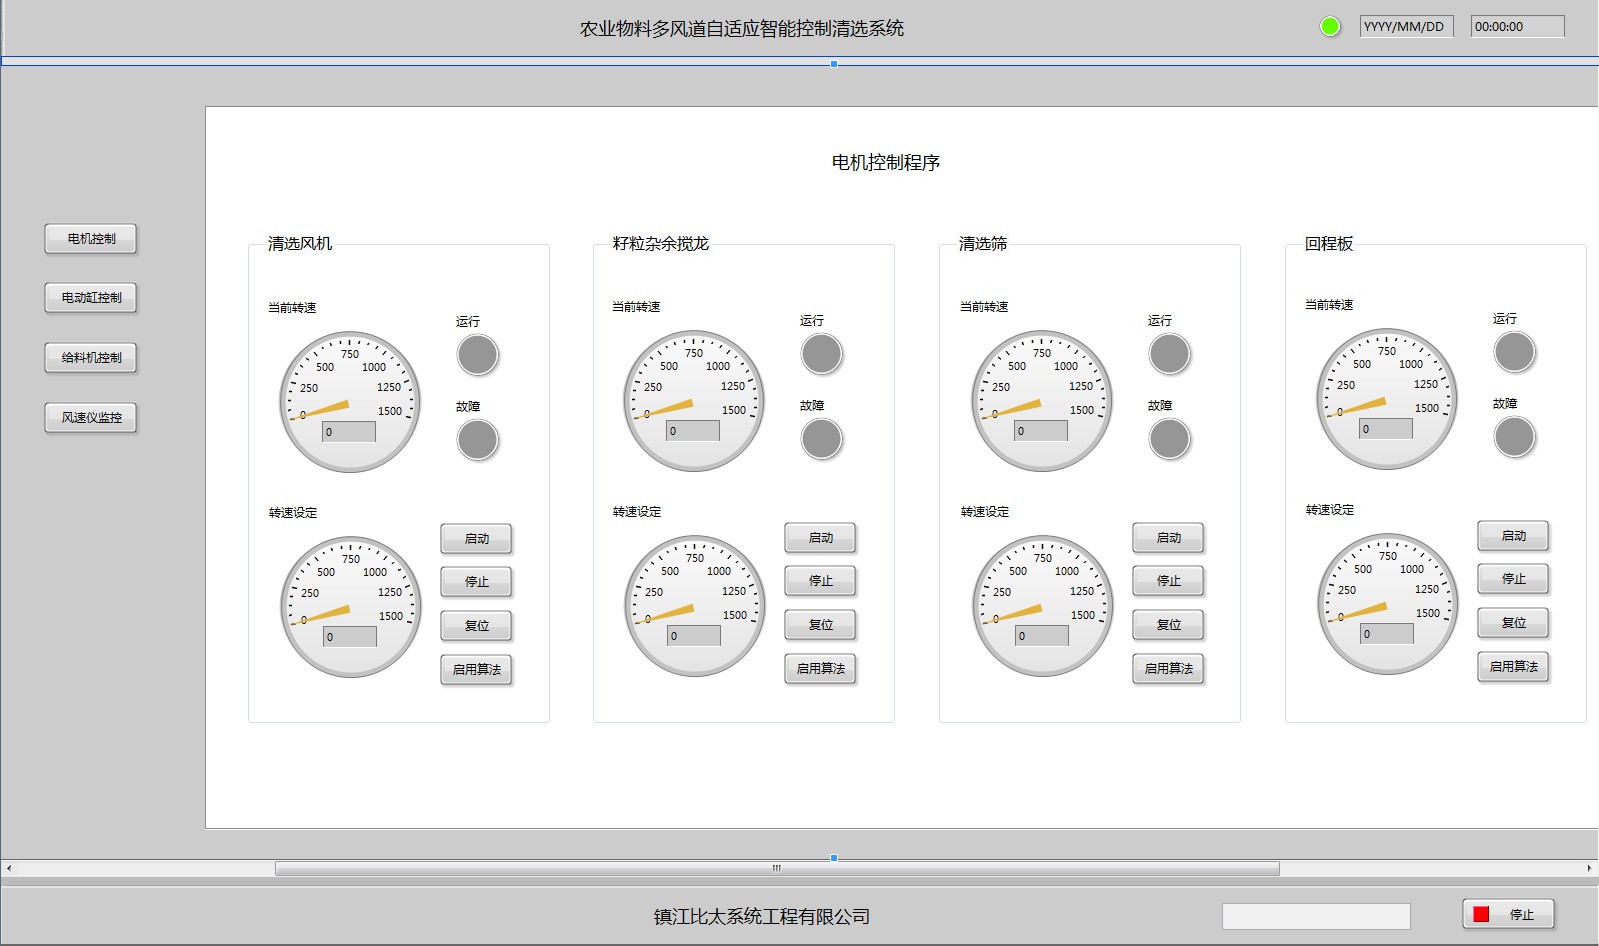
Task: Click the 籽粒杂余搅龙 转速设定 numeric value box
Action: pyautogui.click(x=694, y=636)
